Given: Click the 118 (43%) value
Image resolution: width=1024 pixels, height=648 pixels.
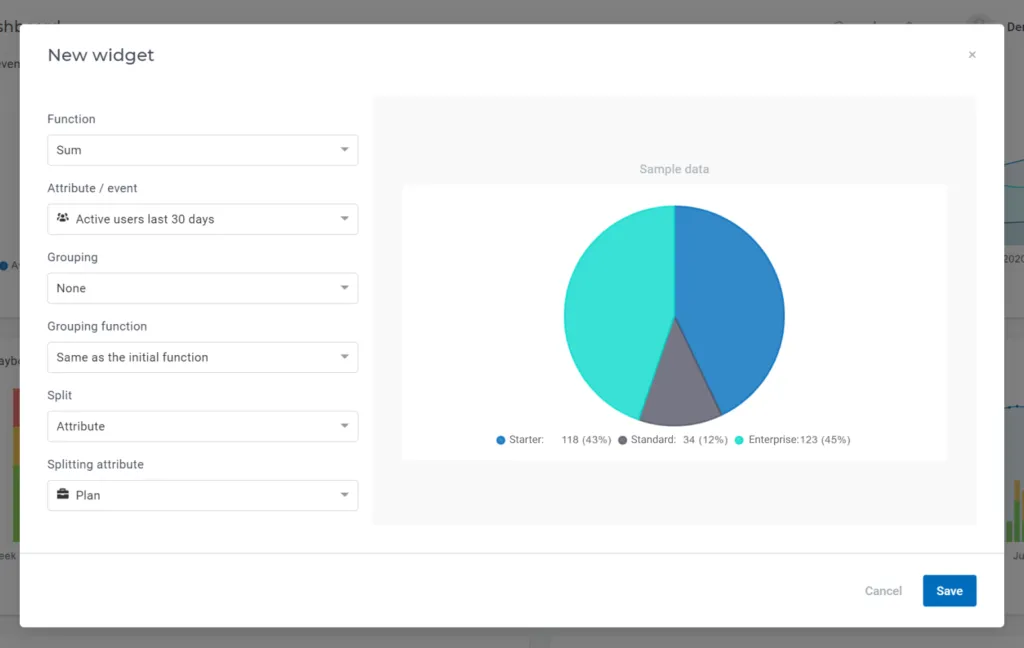Looking at the screenshot, I should (x=586, y=440).
